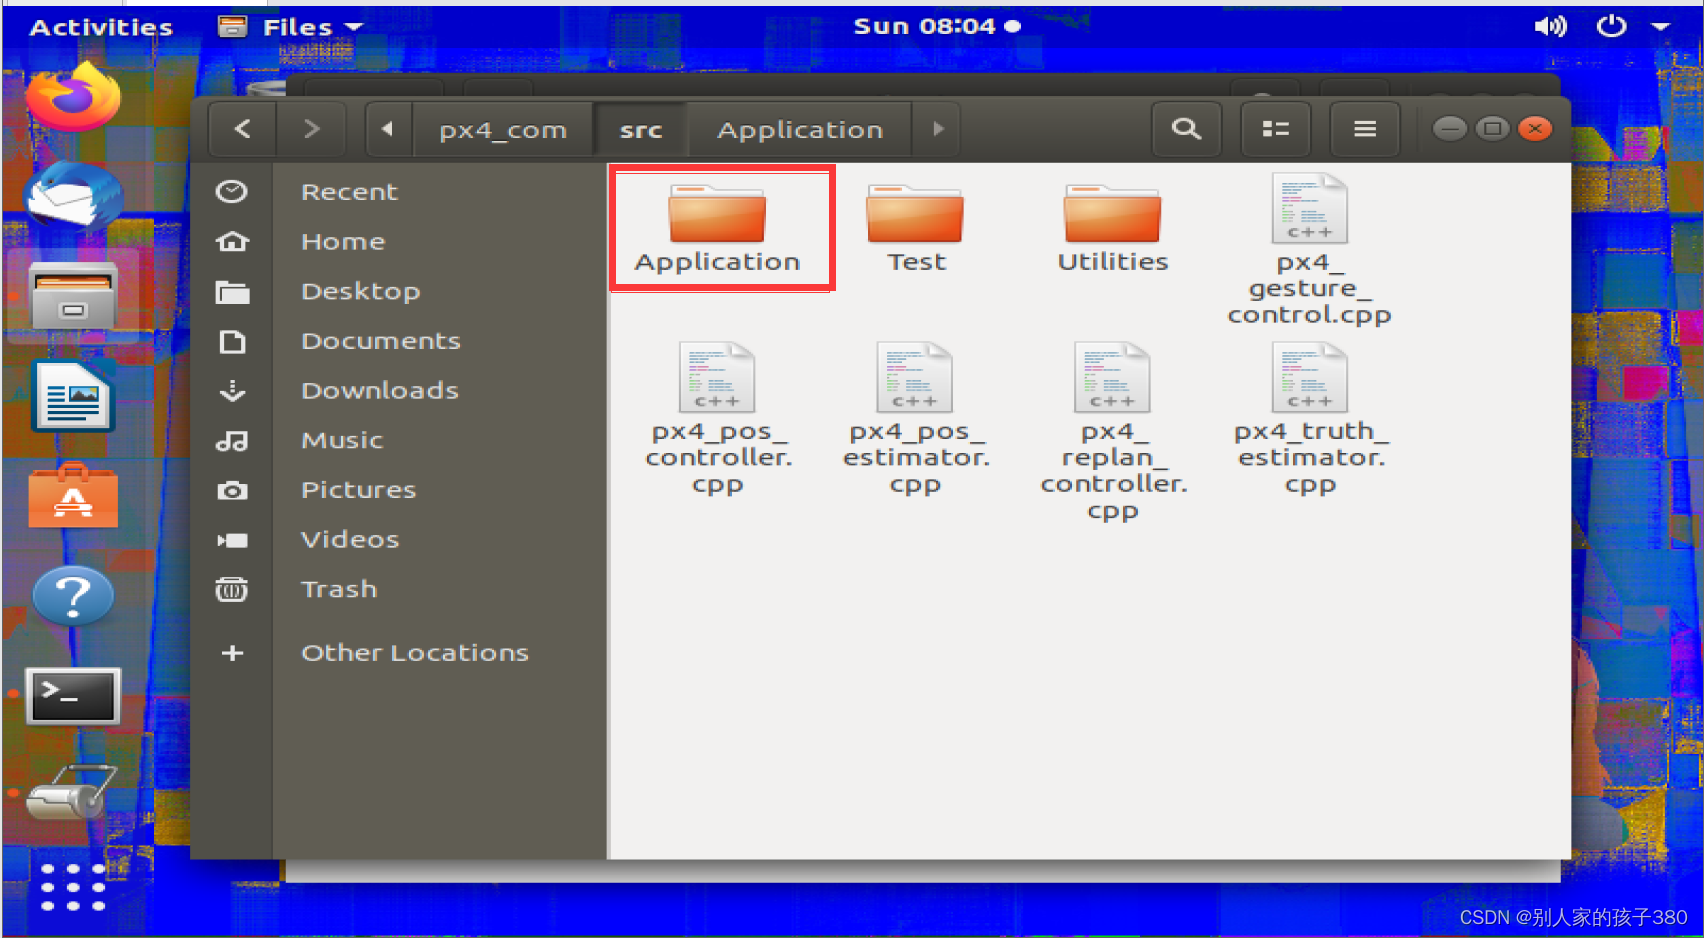Select px4_truth_estimator.cpp file
This screenshot has width=1704, height=938.
1310,420
